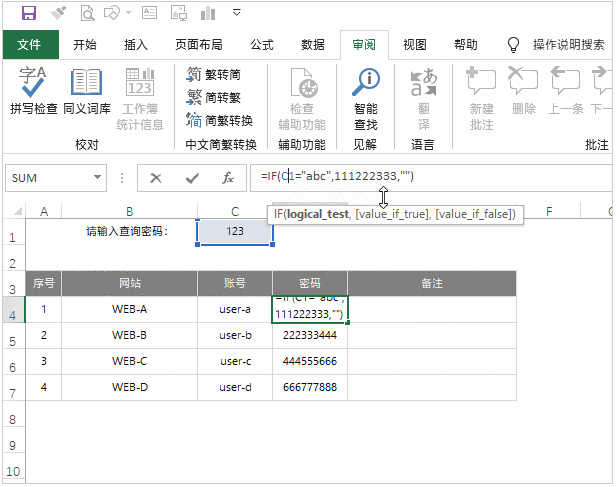This screenshot has height=487, width=616.
Task: Switch to the 插入 tab
Action: click(136, 45)
